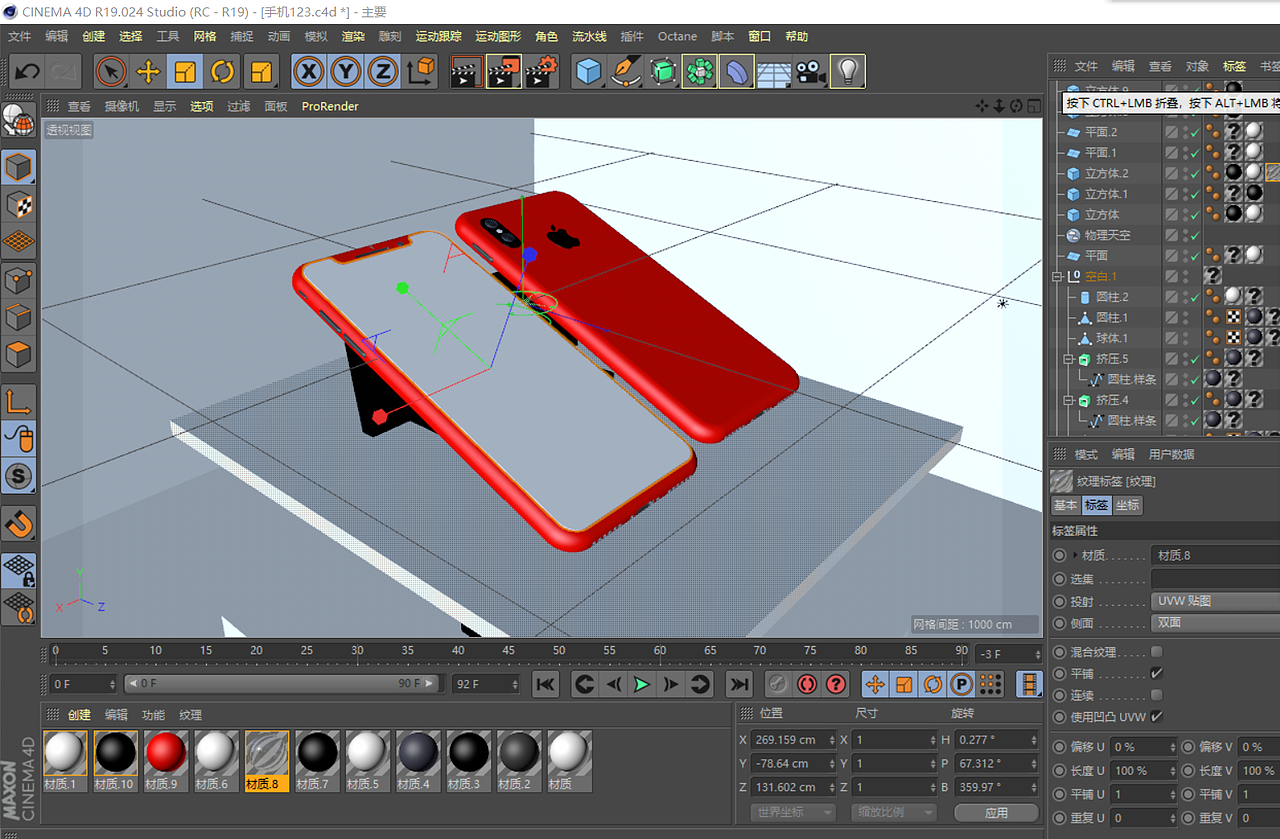Open the 世界坐标 dropdown in coordinates panel
This screenshot has height=839, width=1280.
(793, 812)
